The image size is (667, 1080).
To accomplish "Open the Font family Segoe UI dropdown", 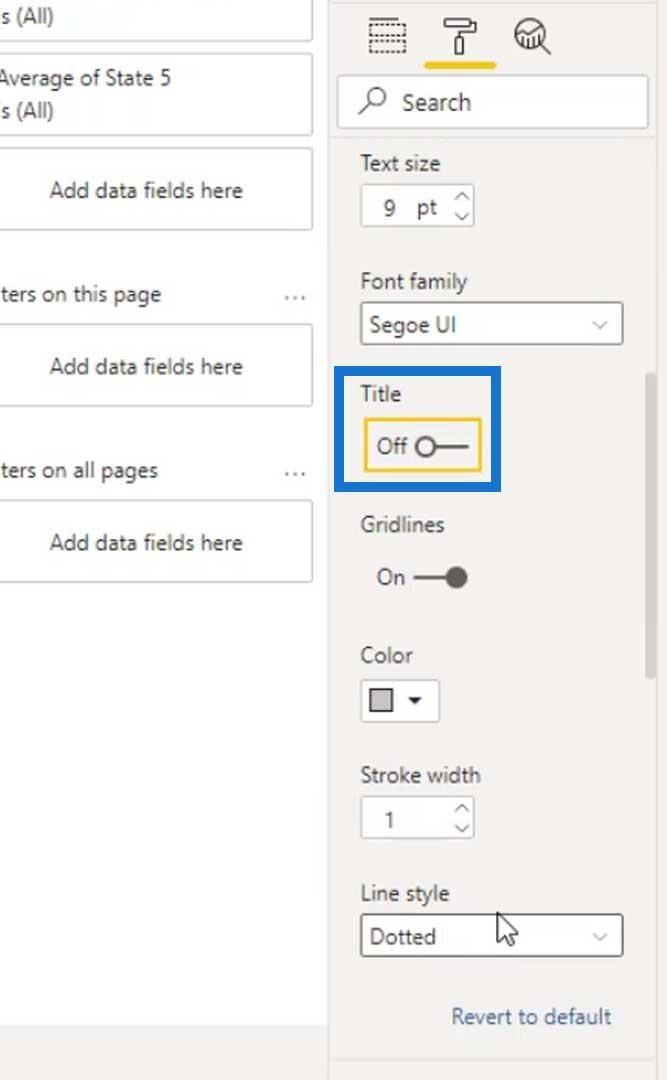I will 491,324.
